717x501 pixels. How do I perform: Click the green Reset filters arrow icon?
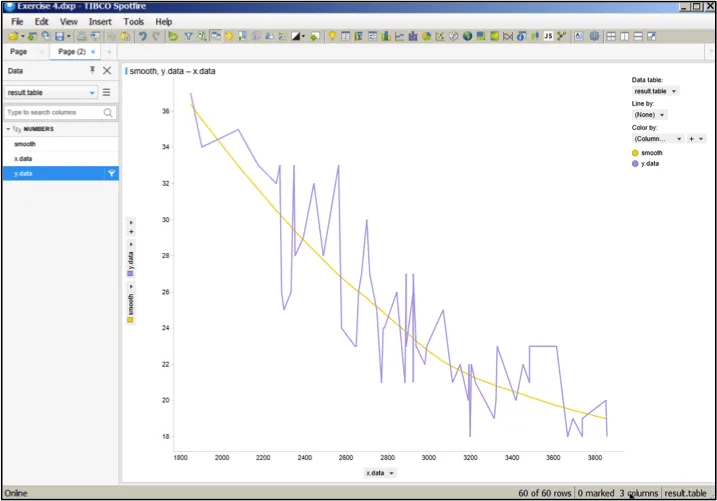pyautogui.click(x=173, y=36)
